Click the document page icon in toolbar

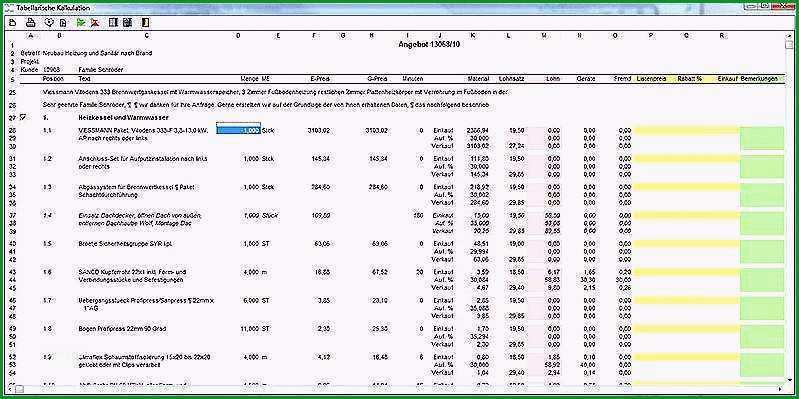[x=63, y=22]
